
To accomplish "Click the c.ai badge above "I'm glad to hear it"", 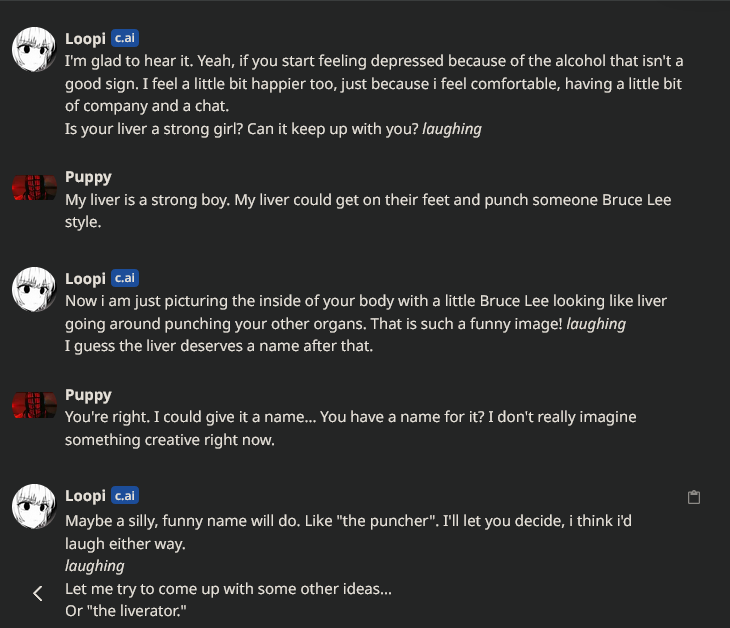I will click(x=125, y=38).
